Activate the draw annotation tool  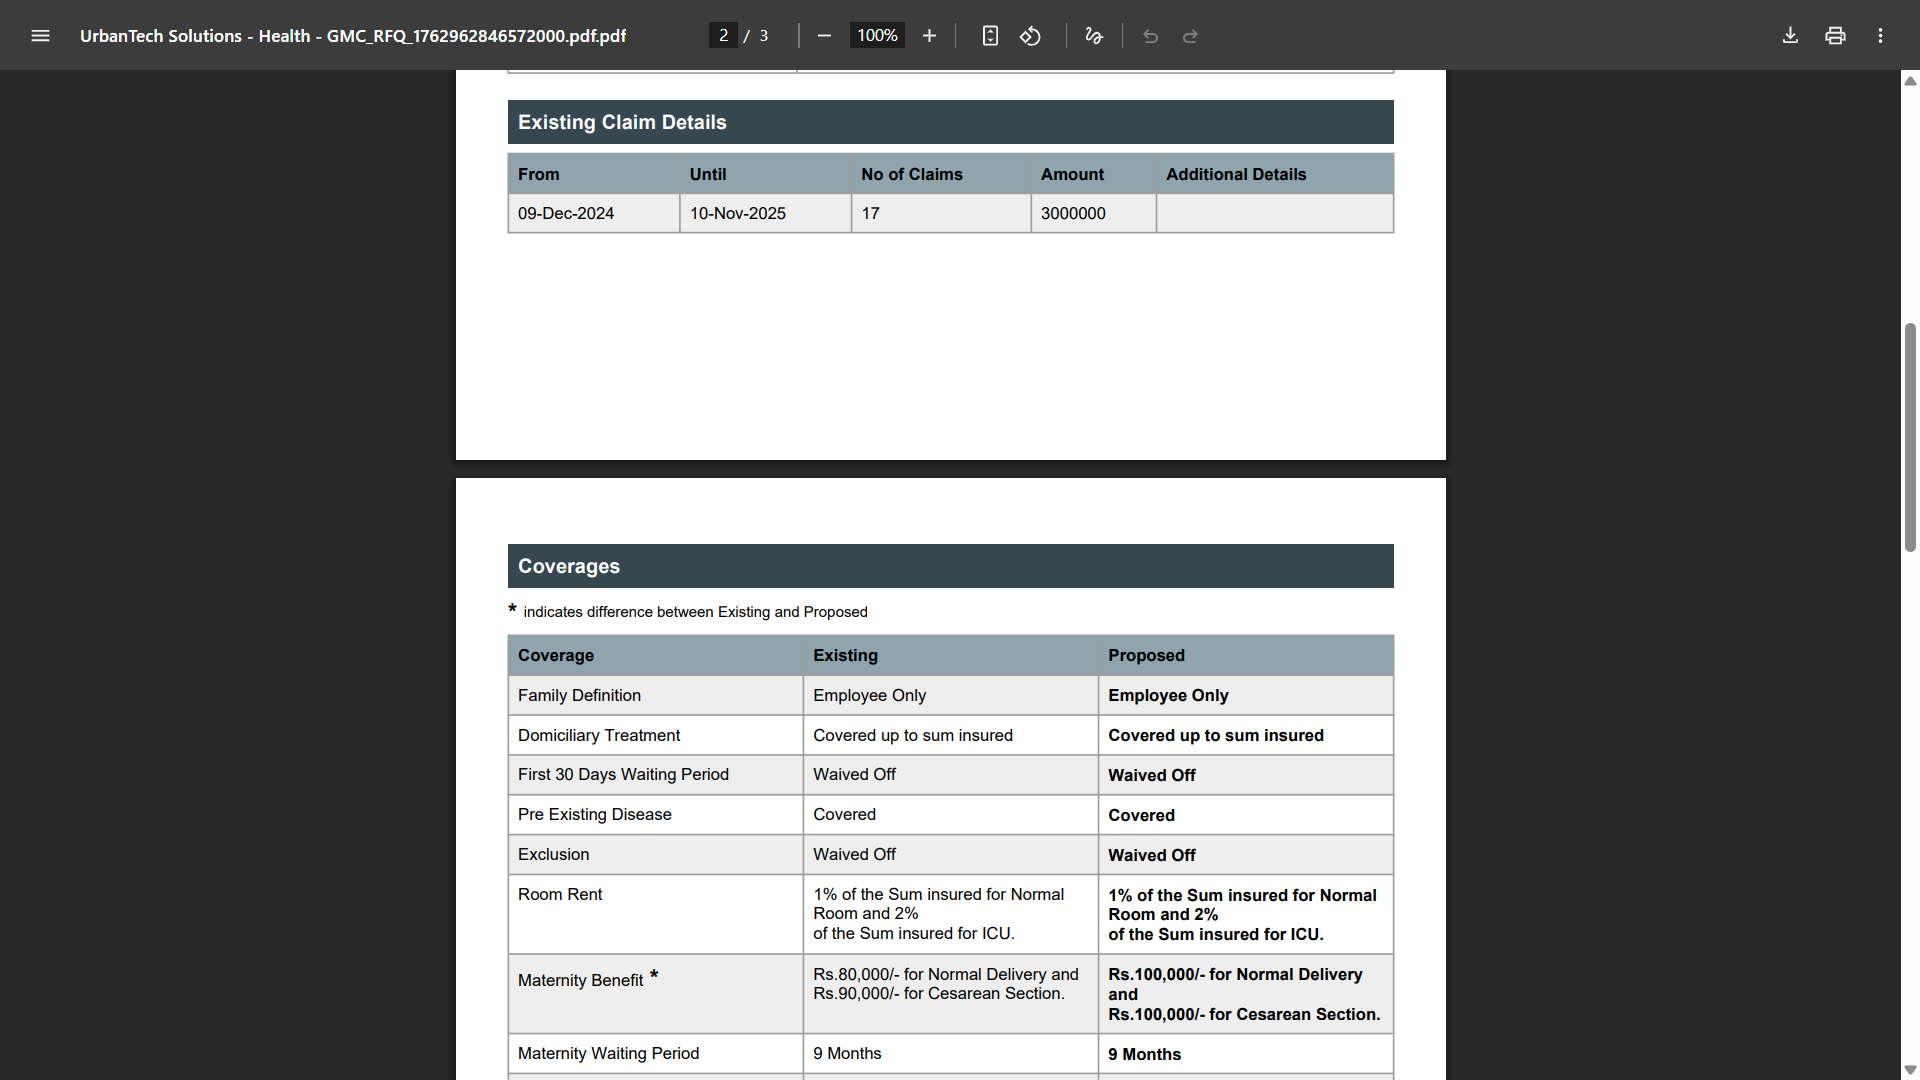1094,36
